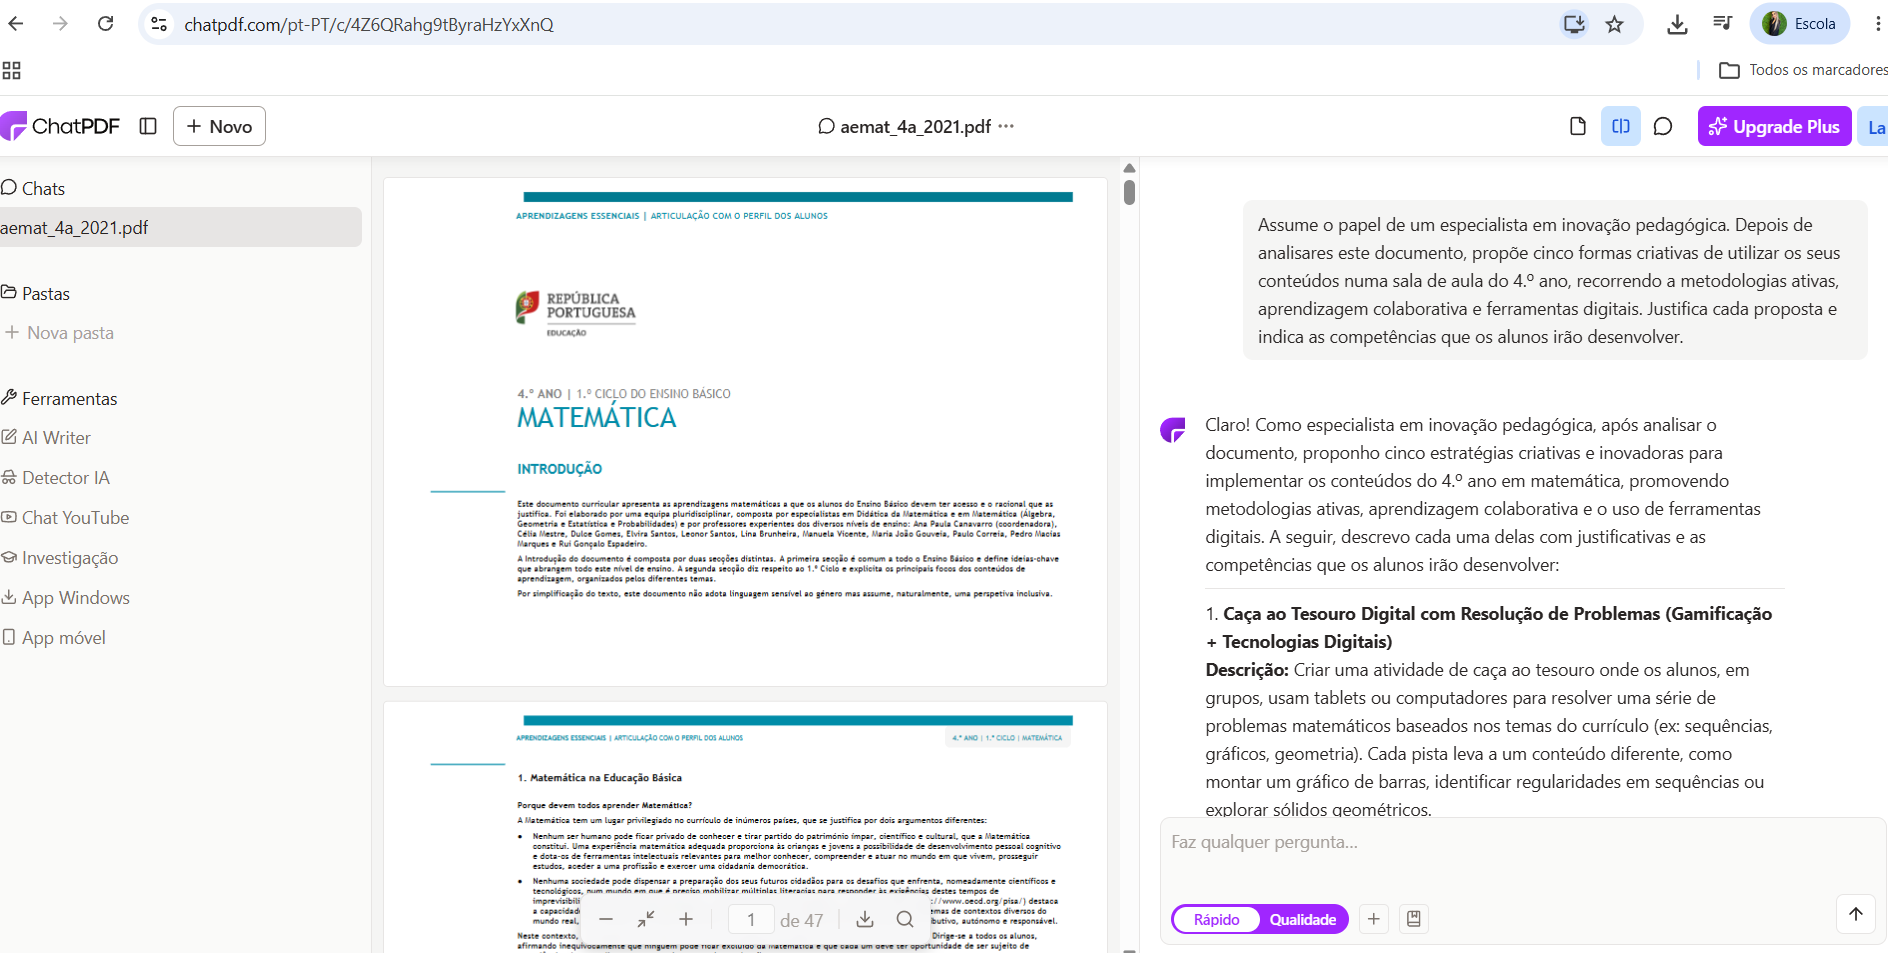Open the Detector IA tool

pos(56,477)
